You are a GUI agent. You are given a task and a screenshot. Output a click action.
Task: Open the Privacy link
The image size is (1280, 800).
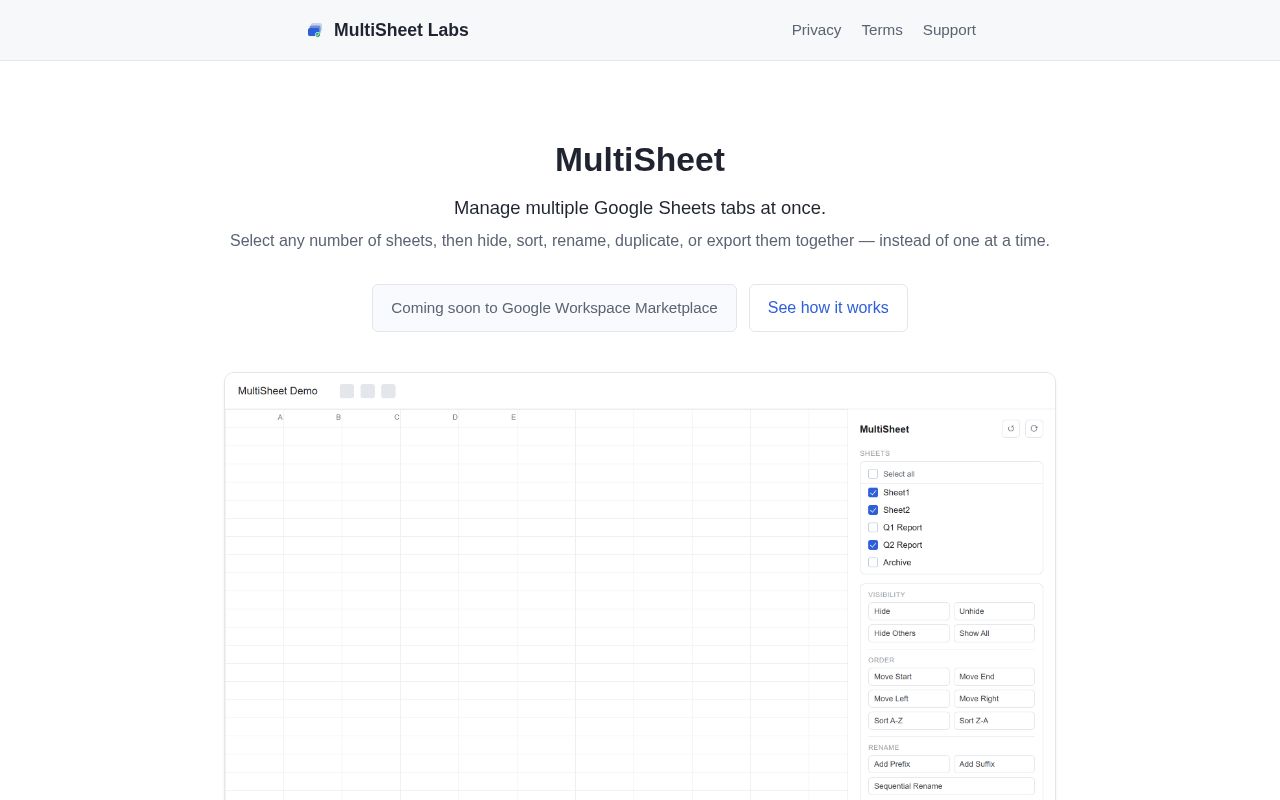click(816, 30)
